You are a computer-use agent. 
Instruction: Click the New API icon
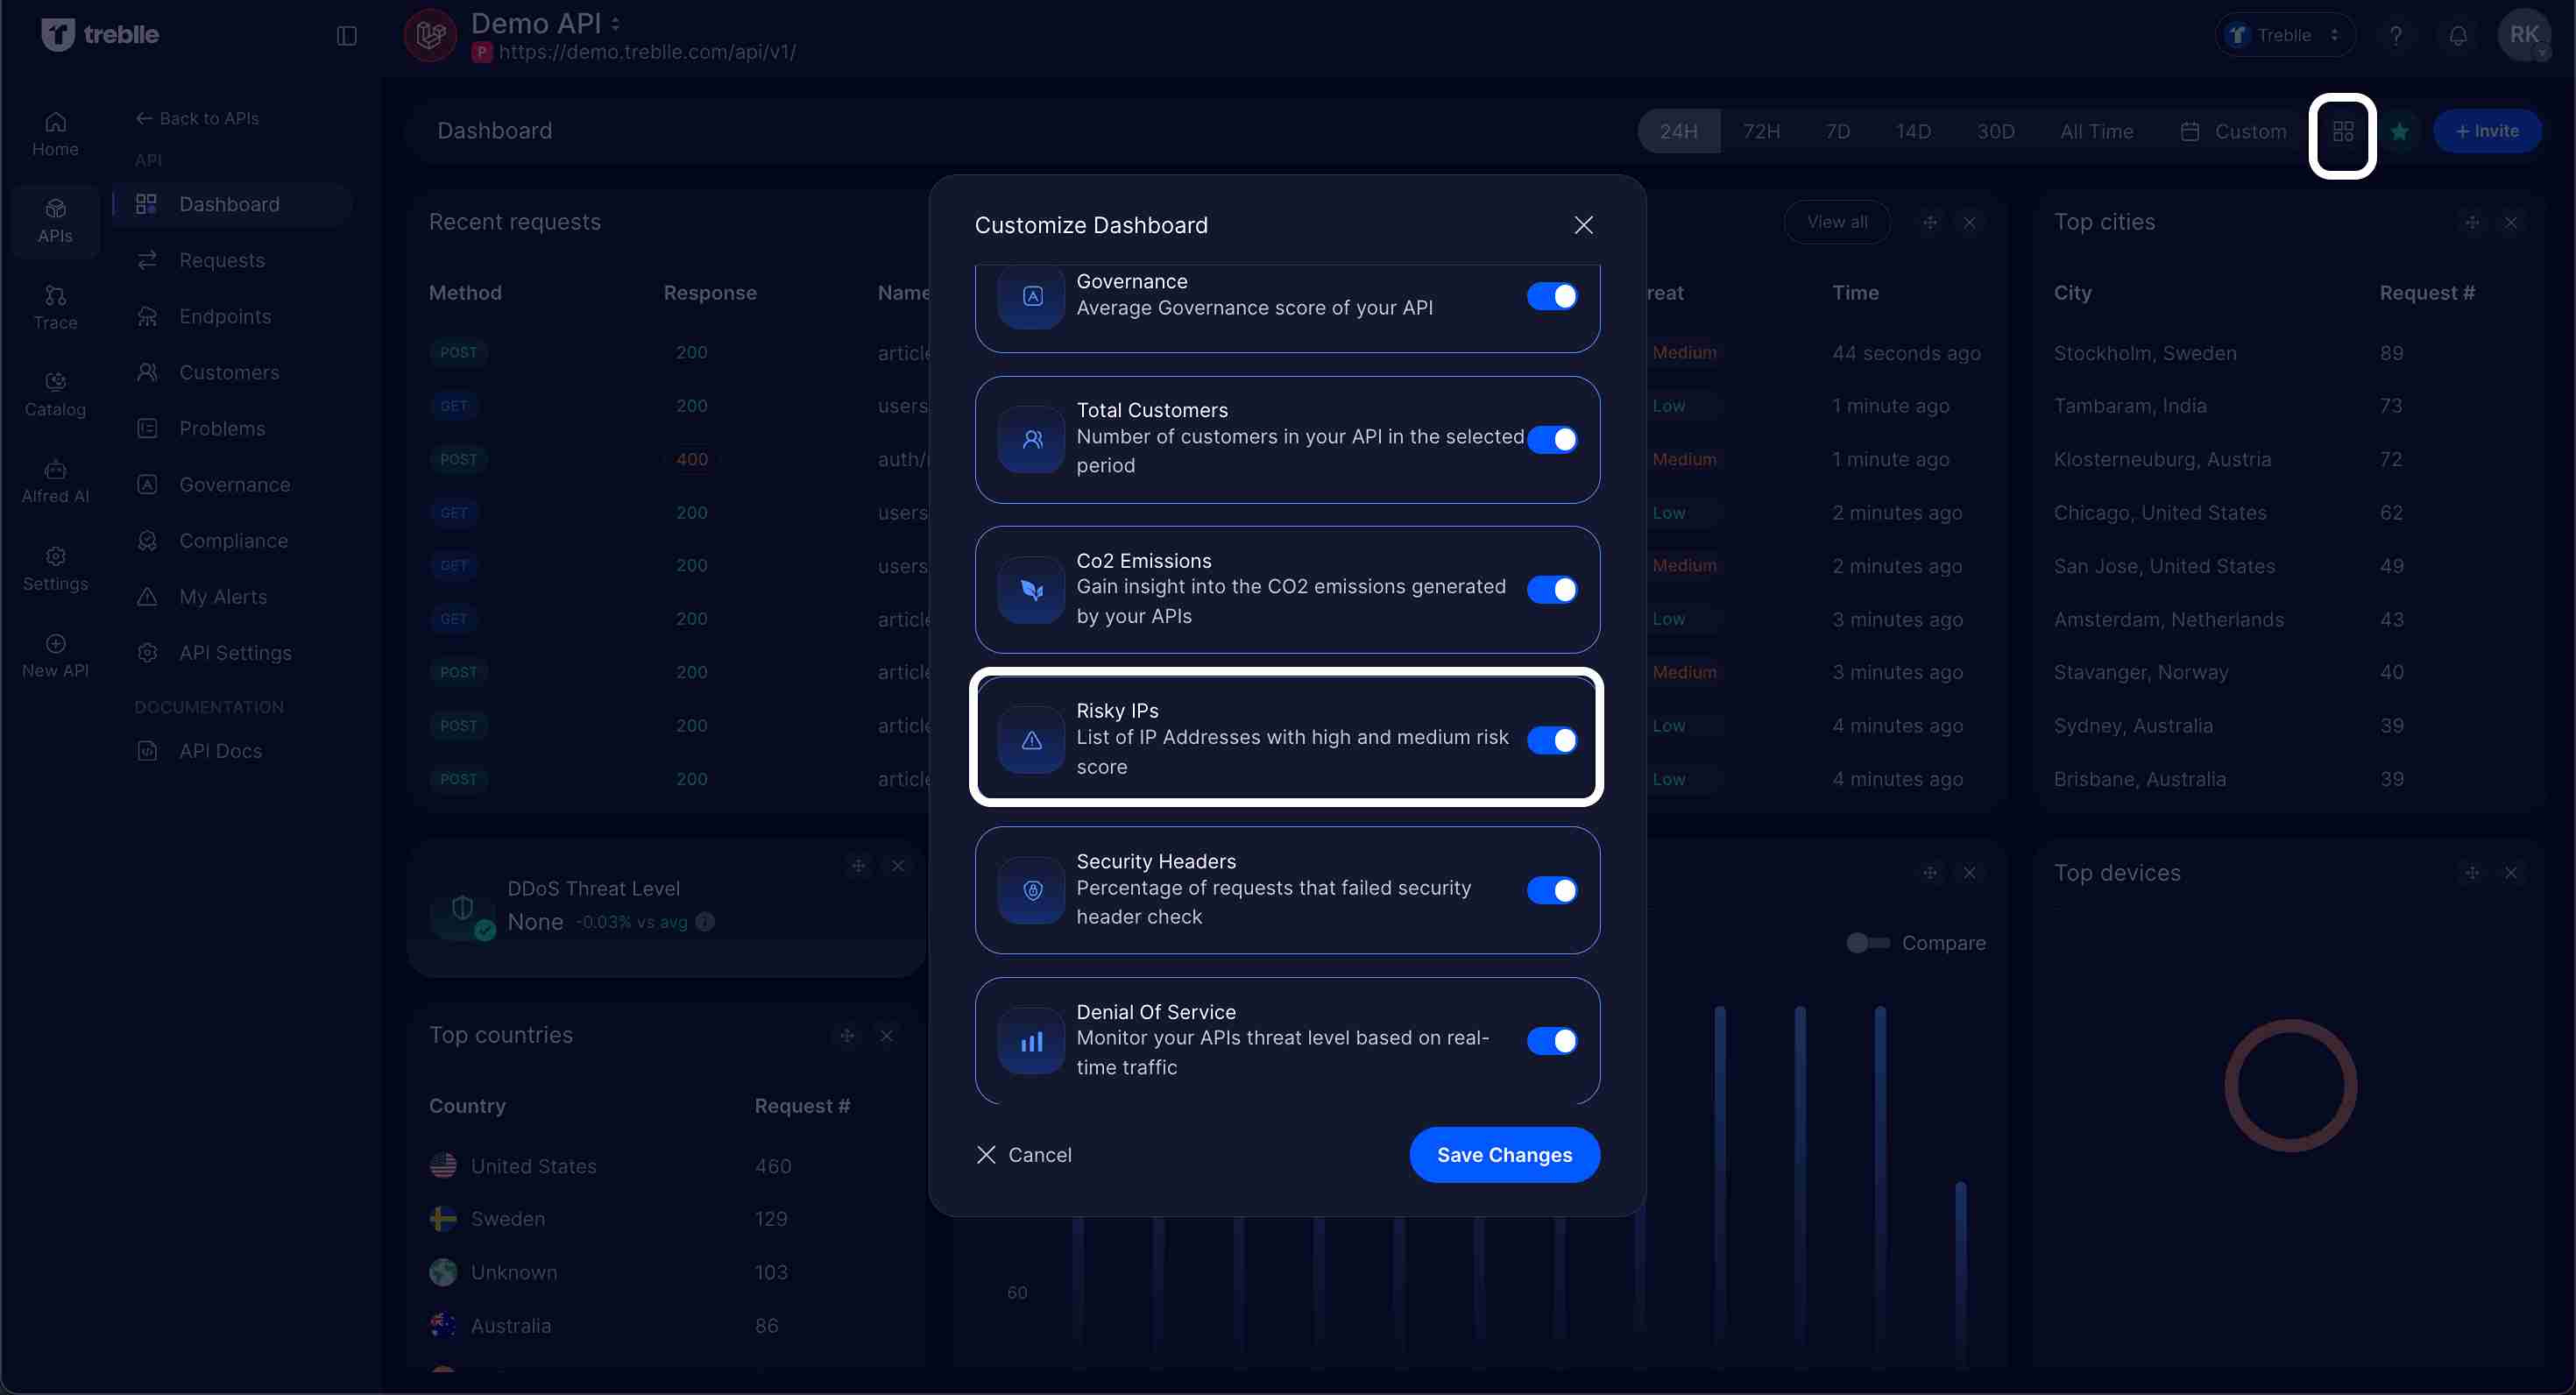(x=55, y=645)
